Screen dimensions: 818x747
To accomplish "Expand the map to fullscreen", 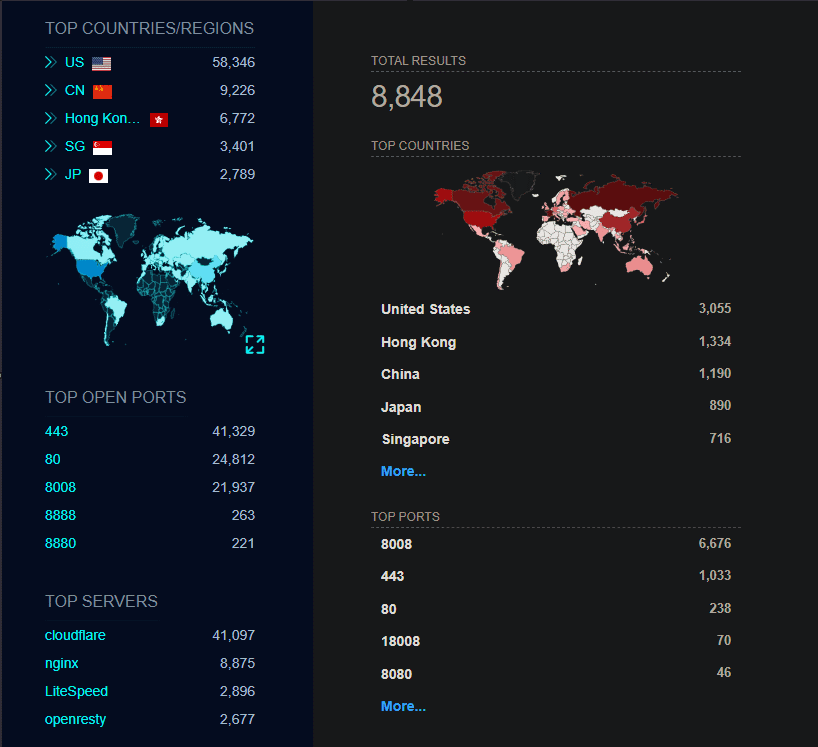I will 255,344.
